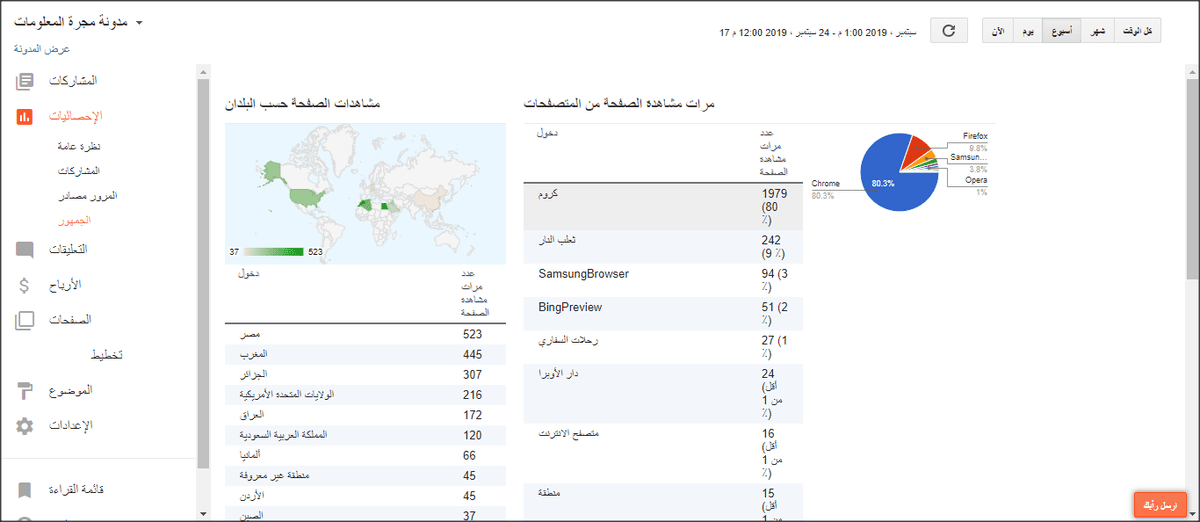This screenshot has height=522, width=1200.
Task: Click the 523 page views value
Action: pyautogui.click(x=473, y=335)
